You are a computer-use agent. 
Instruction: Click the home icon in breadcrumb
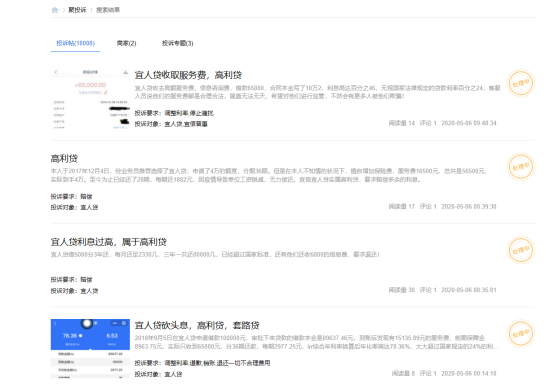[x=54, y=10]
